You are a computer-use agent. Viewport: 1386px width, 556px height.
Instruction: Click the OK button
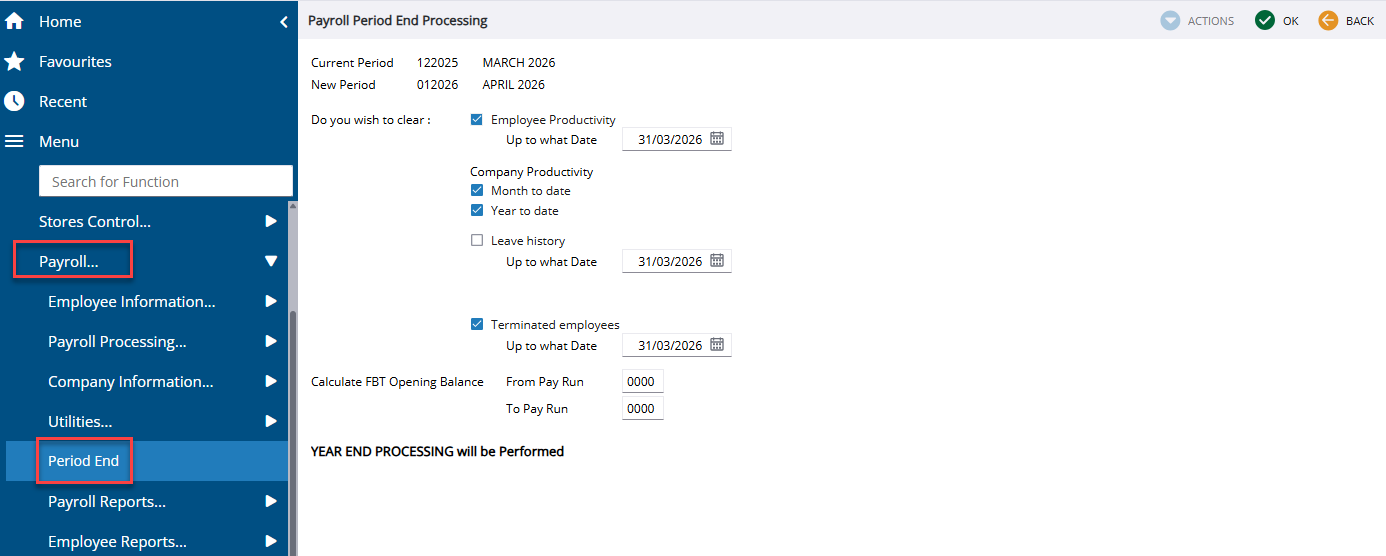pyautogui.click(x=1277, y=21)
